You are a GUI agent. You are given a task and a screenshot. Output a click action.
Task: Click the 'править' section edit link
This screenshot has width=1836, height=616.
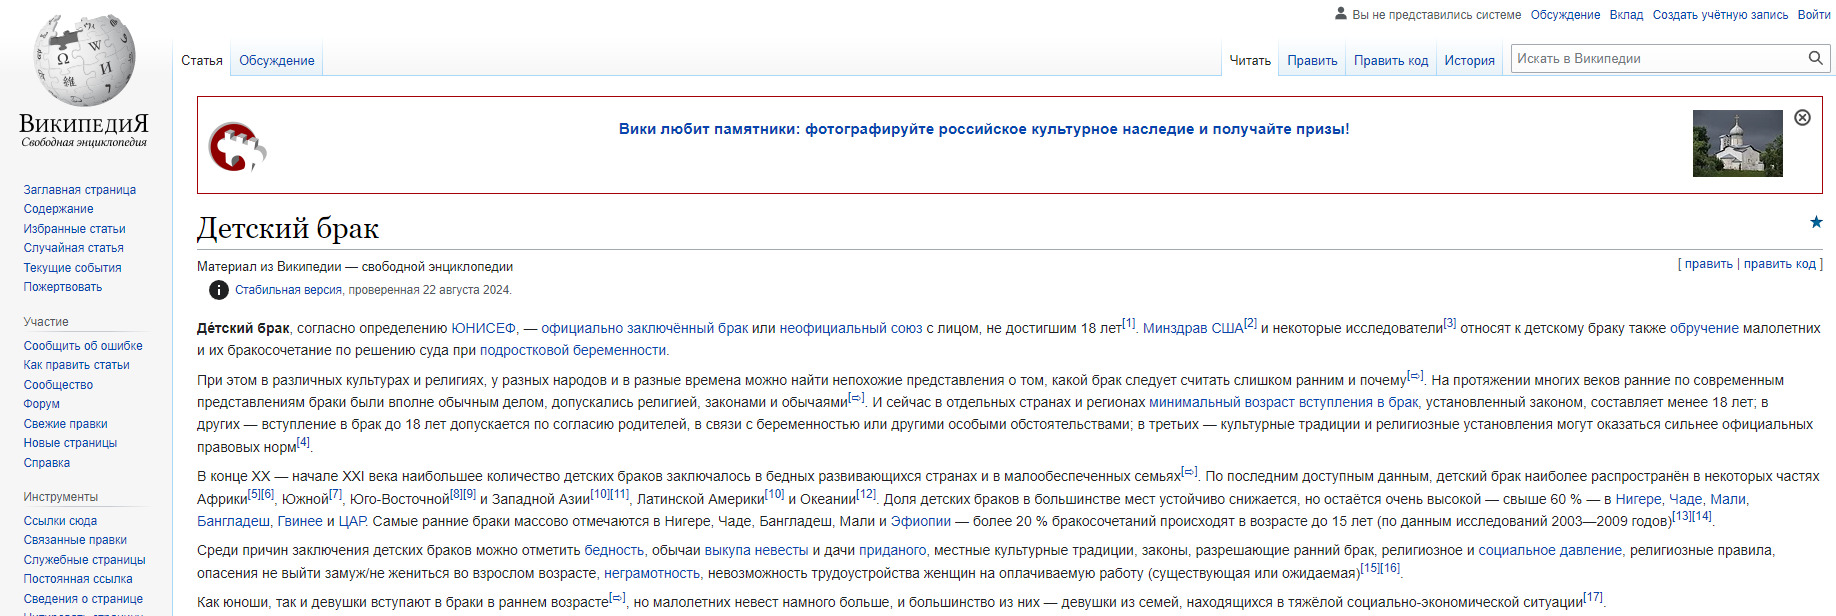pos(1708,264)
